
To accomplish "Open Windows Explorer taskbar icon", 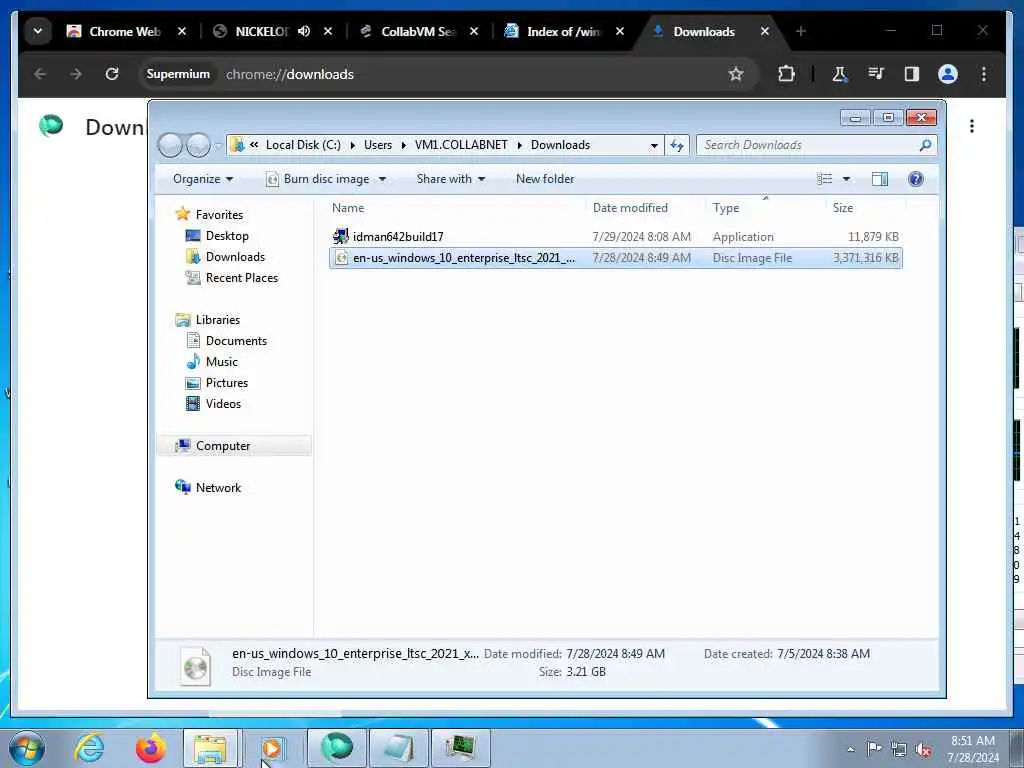I will pos(210,748).
